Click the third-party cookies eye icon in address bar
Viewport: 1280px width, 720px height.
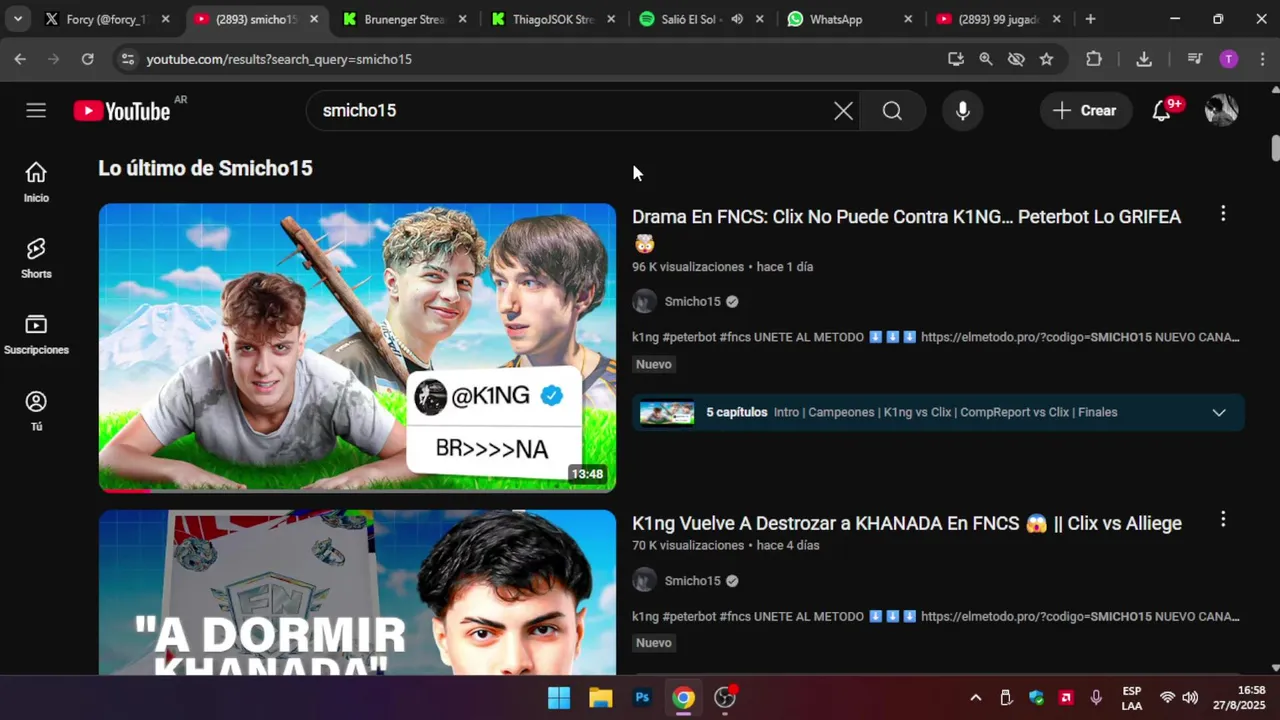click(1016, 59)
